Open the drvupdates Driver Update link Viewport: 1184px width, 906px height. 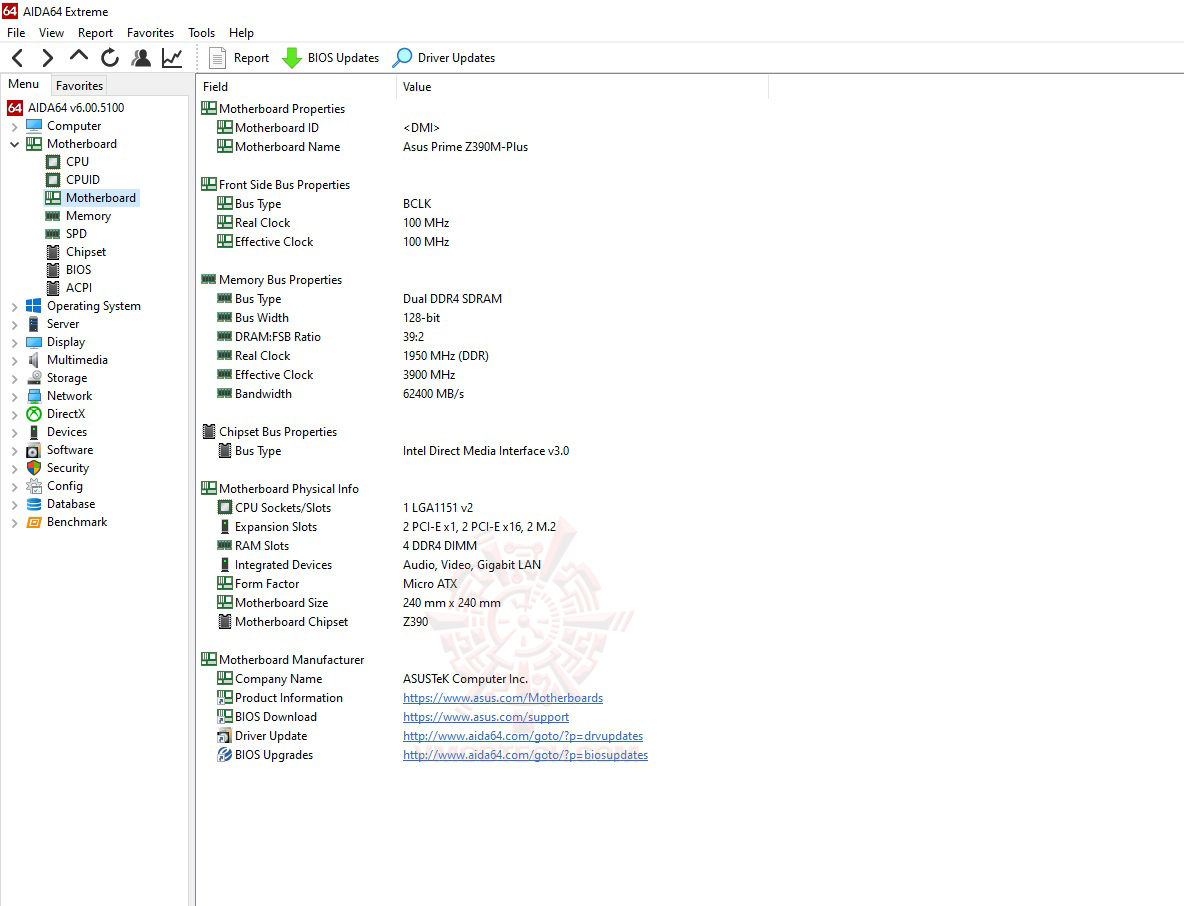[523, 735]
